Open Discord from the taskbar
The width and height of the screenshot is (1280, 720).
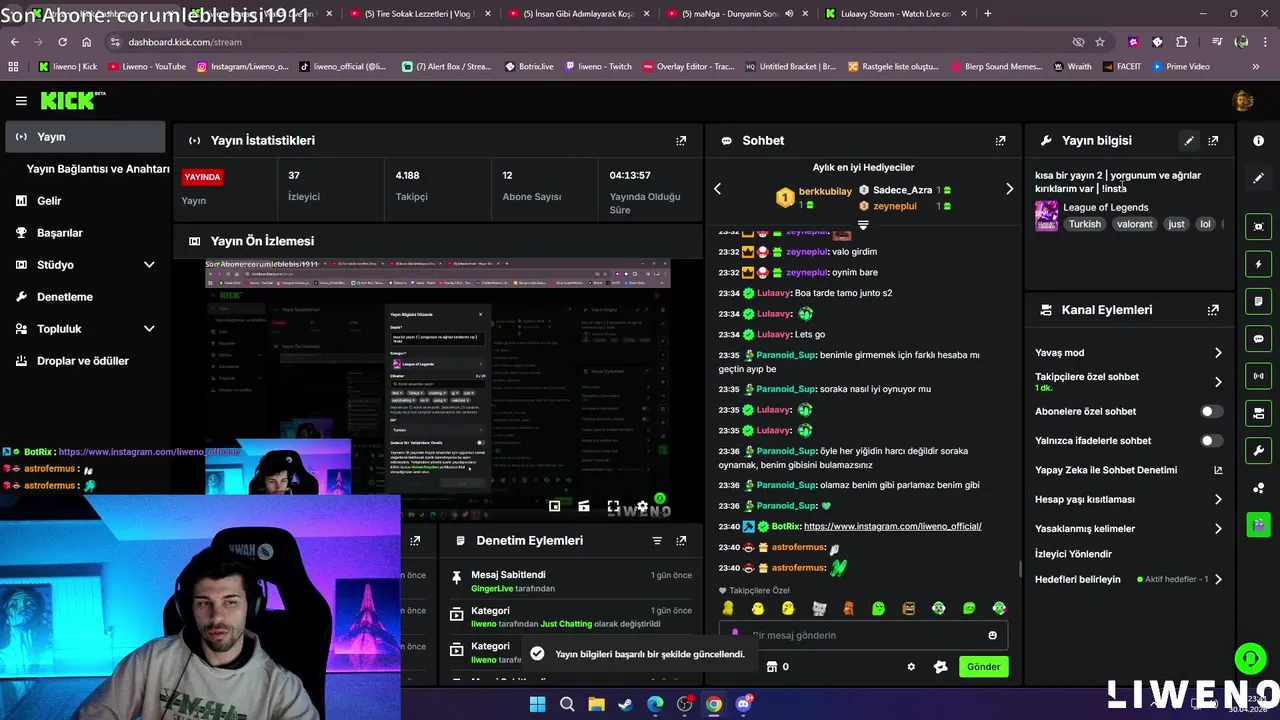click(x=743, y=704)
